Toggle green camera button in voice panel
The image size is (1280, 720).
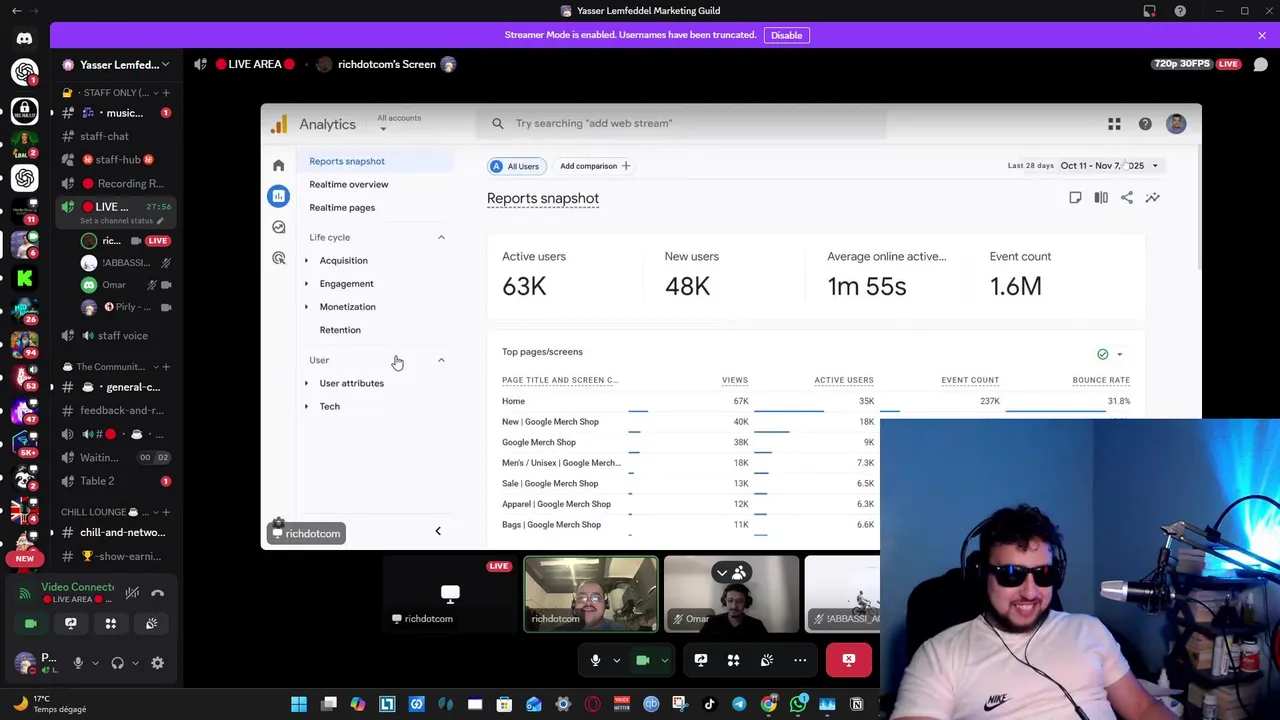[30, 623]
